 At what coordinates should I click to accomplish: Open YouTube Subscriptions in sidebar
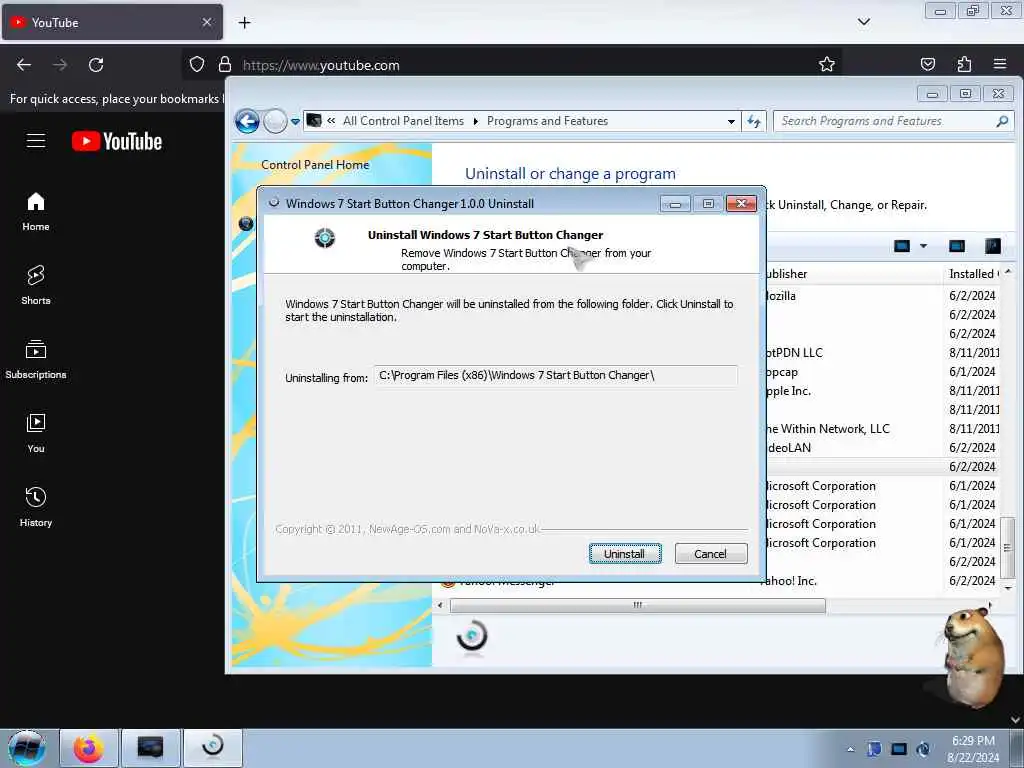[36, 359]
